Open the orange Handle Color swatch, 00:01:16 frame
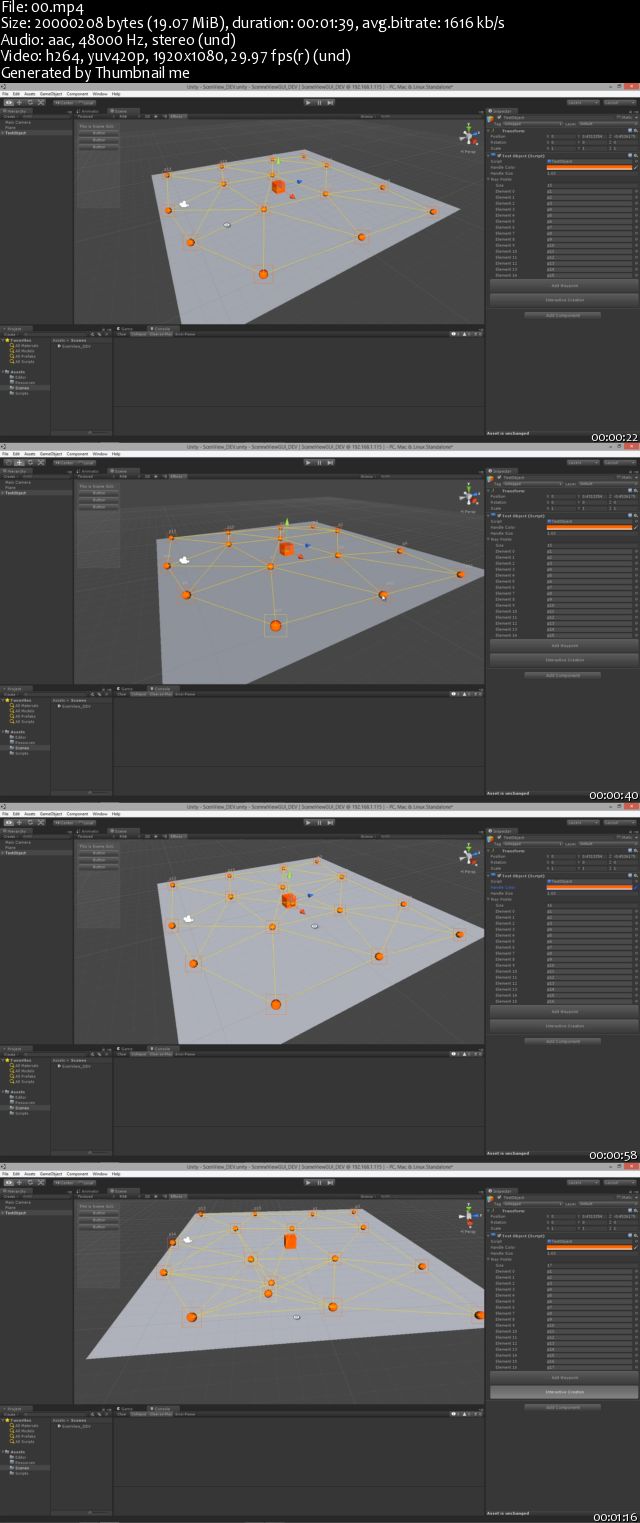The image size is (640, 1523). click(589, 1247)
